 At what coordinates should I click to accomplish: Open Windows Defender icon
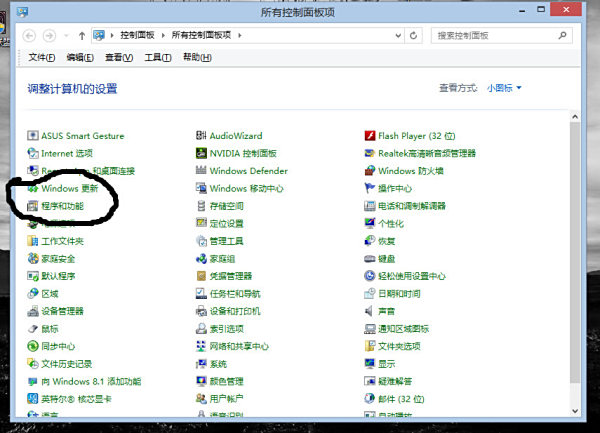pos(201,171)
